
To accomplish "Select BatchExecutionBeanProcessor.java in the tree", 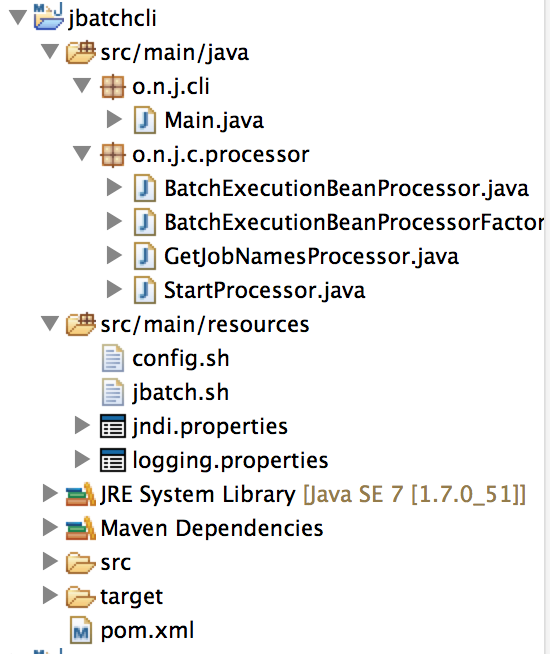I will pyautogui.click(x=347, y=188).
